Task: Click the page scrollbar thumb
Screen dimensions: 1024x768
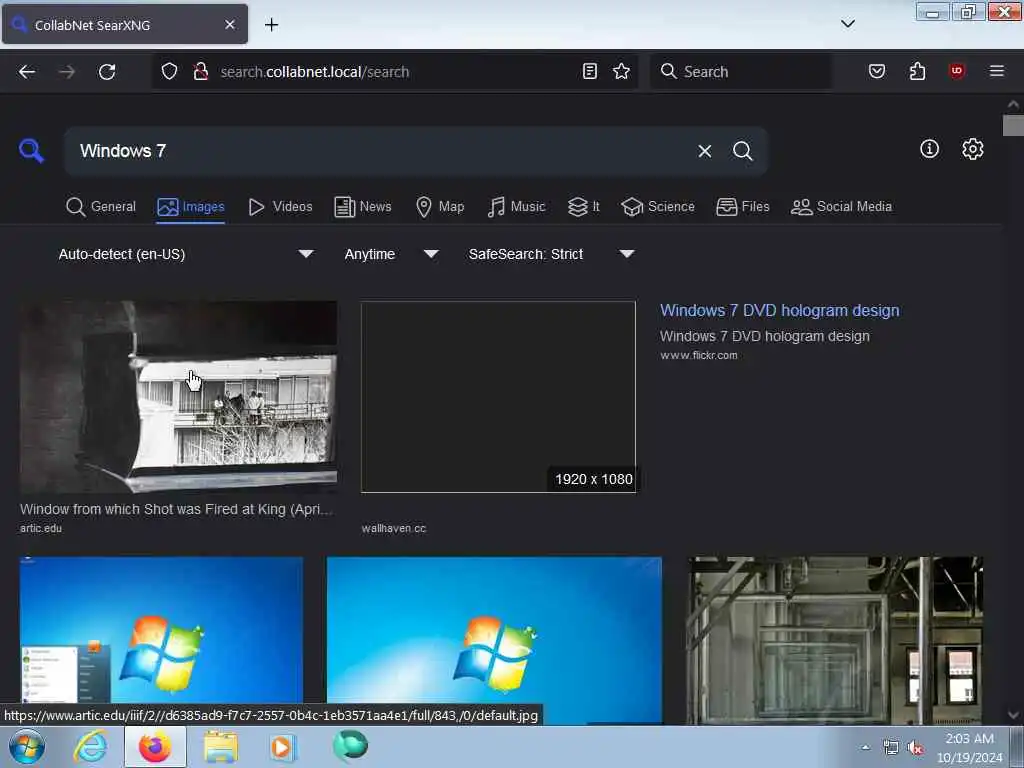Action: [1013, 125]
